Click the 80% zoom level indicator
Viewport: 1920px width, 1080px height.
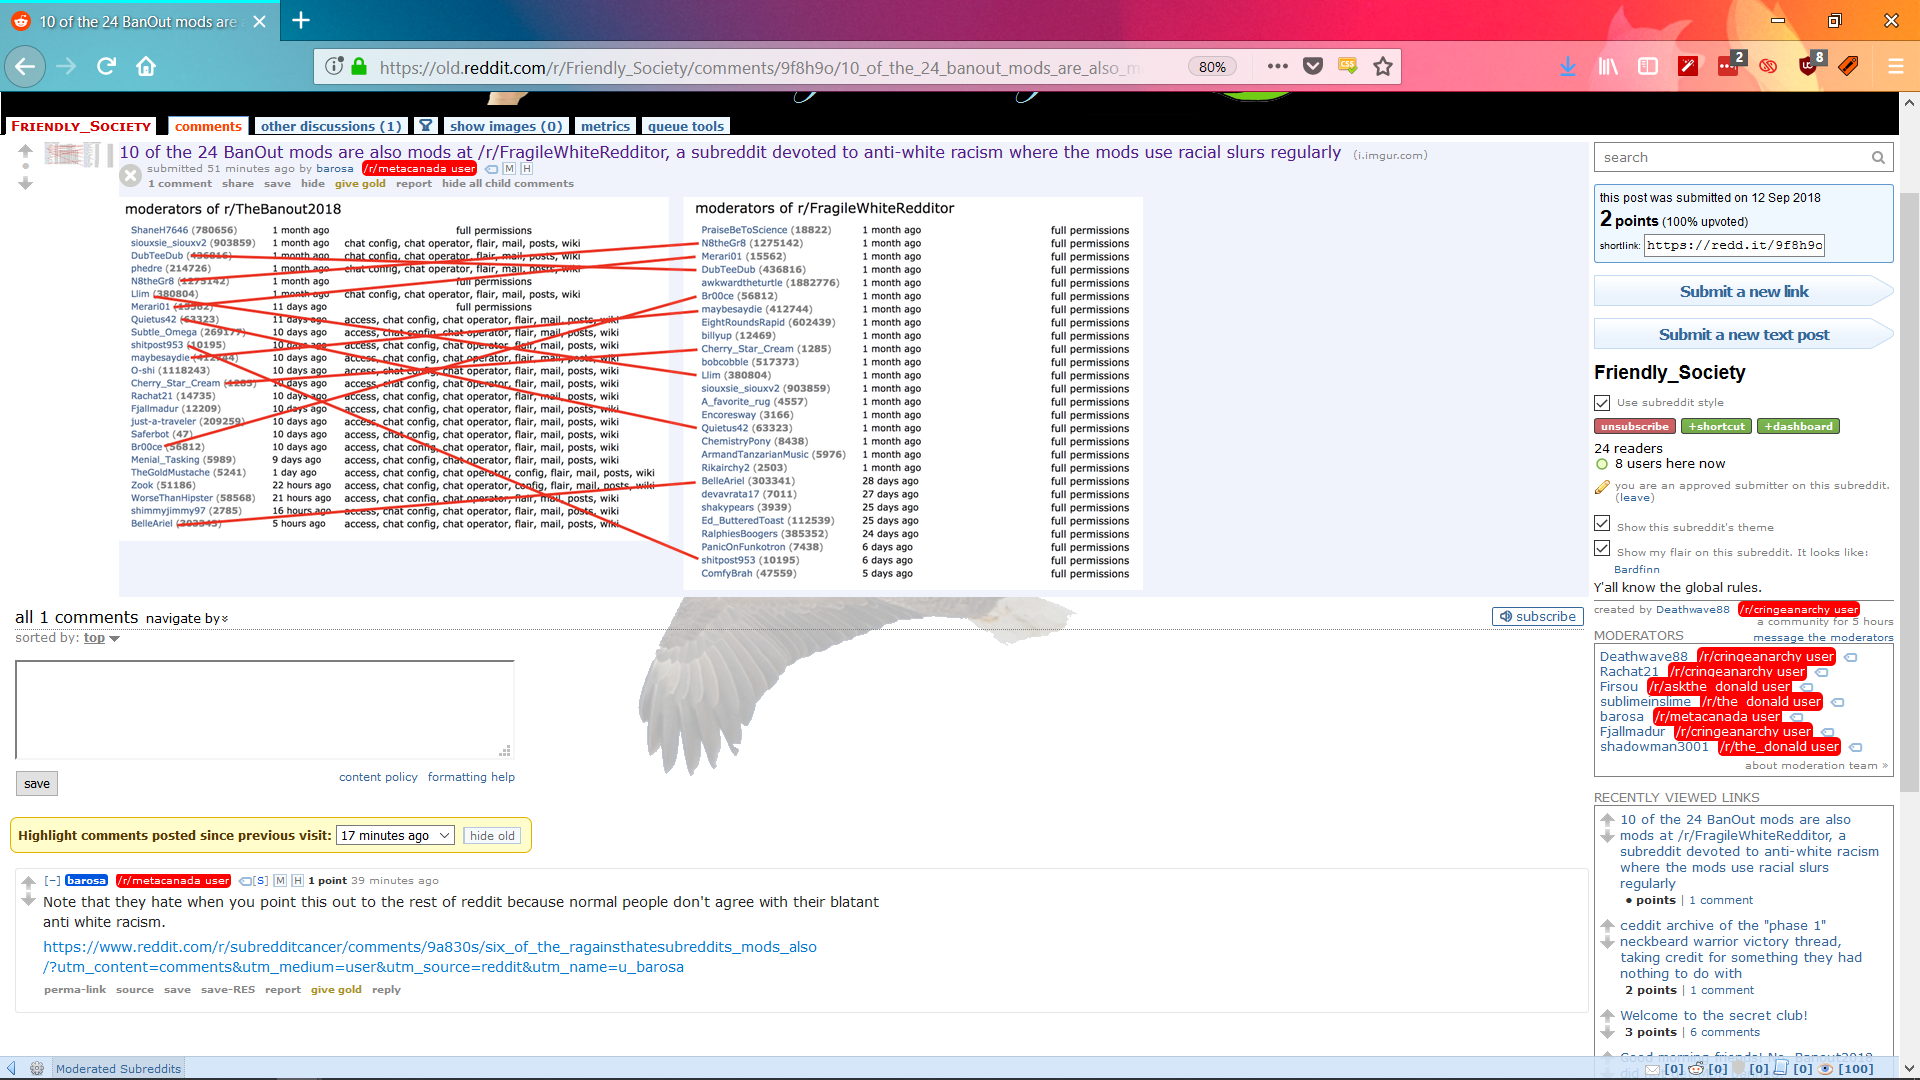click(x=1212, y=67)
